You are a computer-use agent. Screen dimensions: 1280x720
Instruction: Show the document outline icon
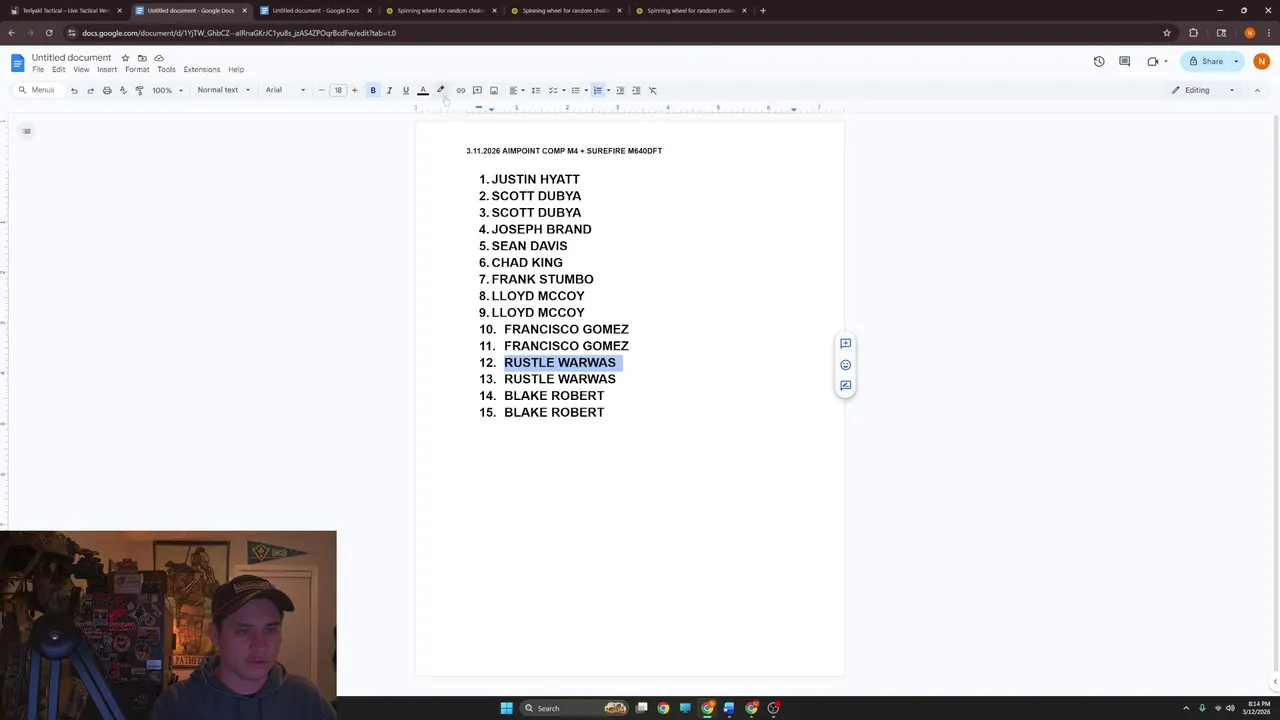pyautogui.click(x=27, y=131)
